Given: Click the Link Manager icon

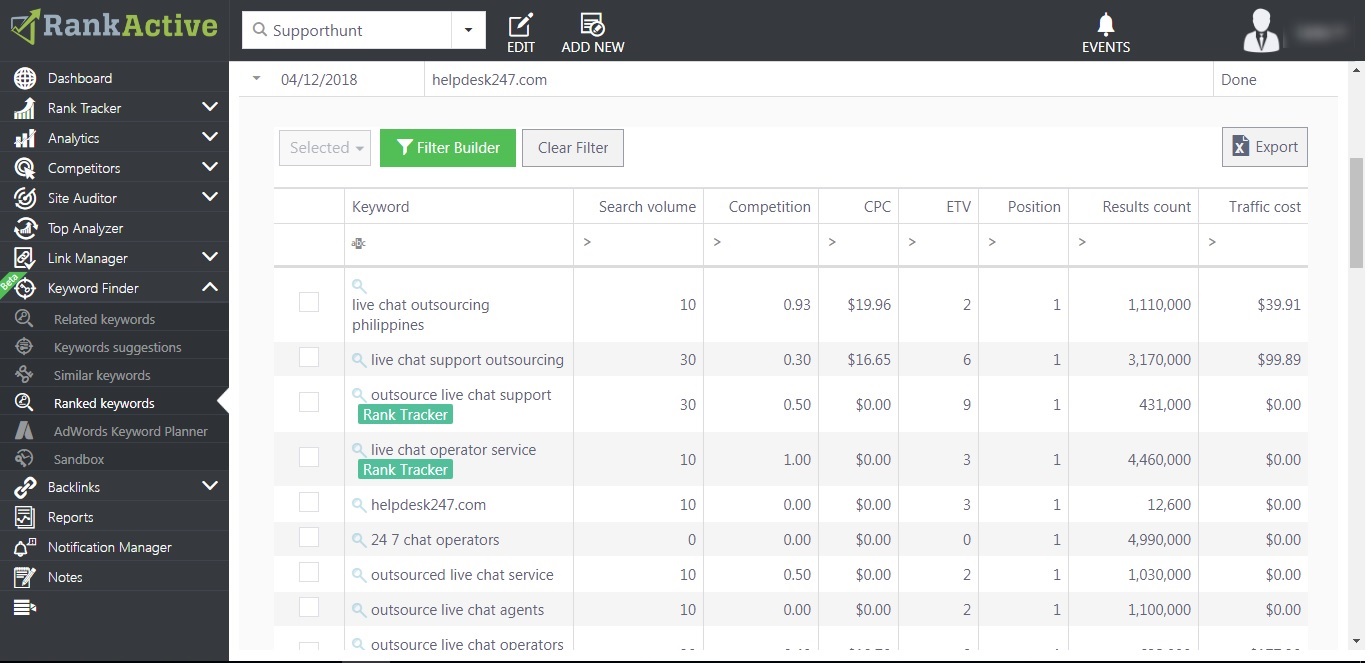Looking at the screenshot, I should point(25,258).
